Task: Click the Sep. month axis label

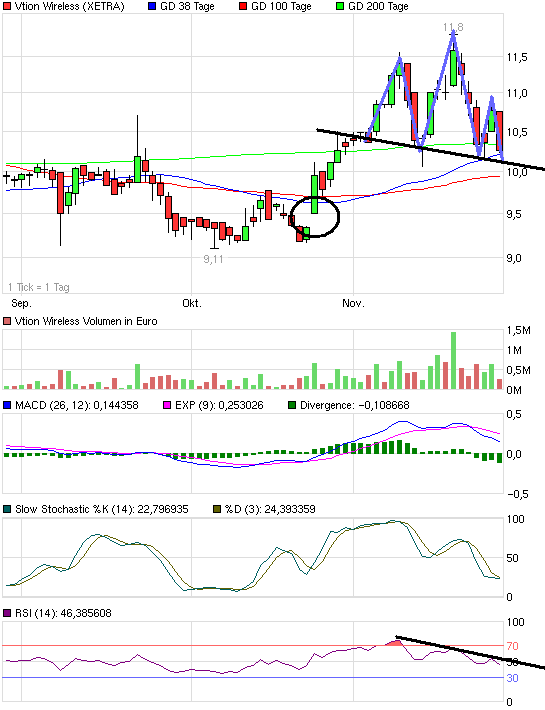Action: (x=21, y=303)
